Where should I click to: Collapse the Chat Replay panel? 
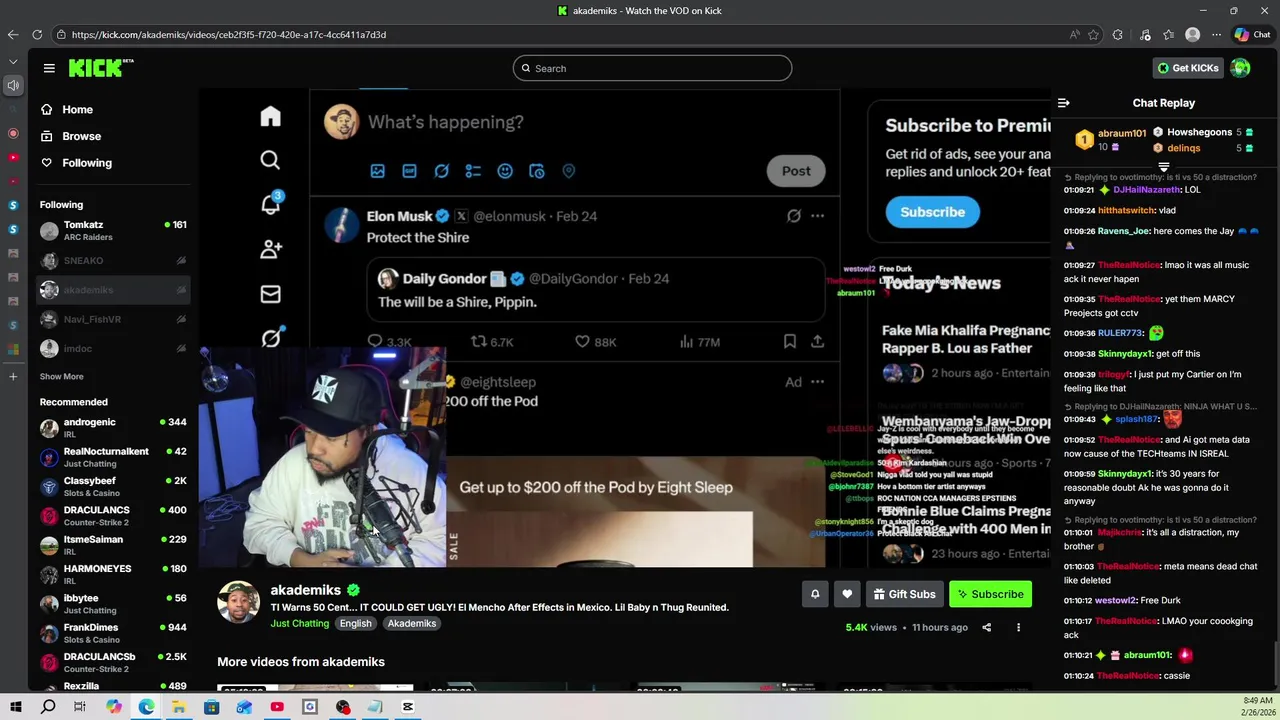click(1064, 103)
